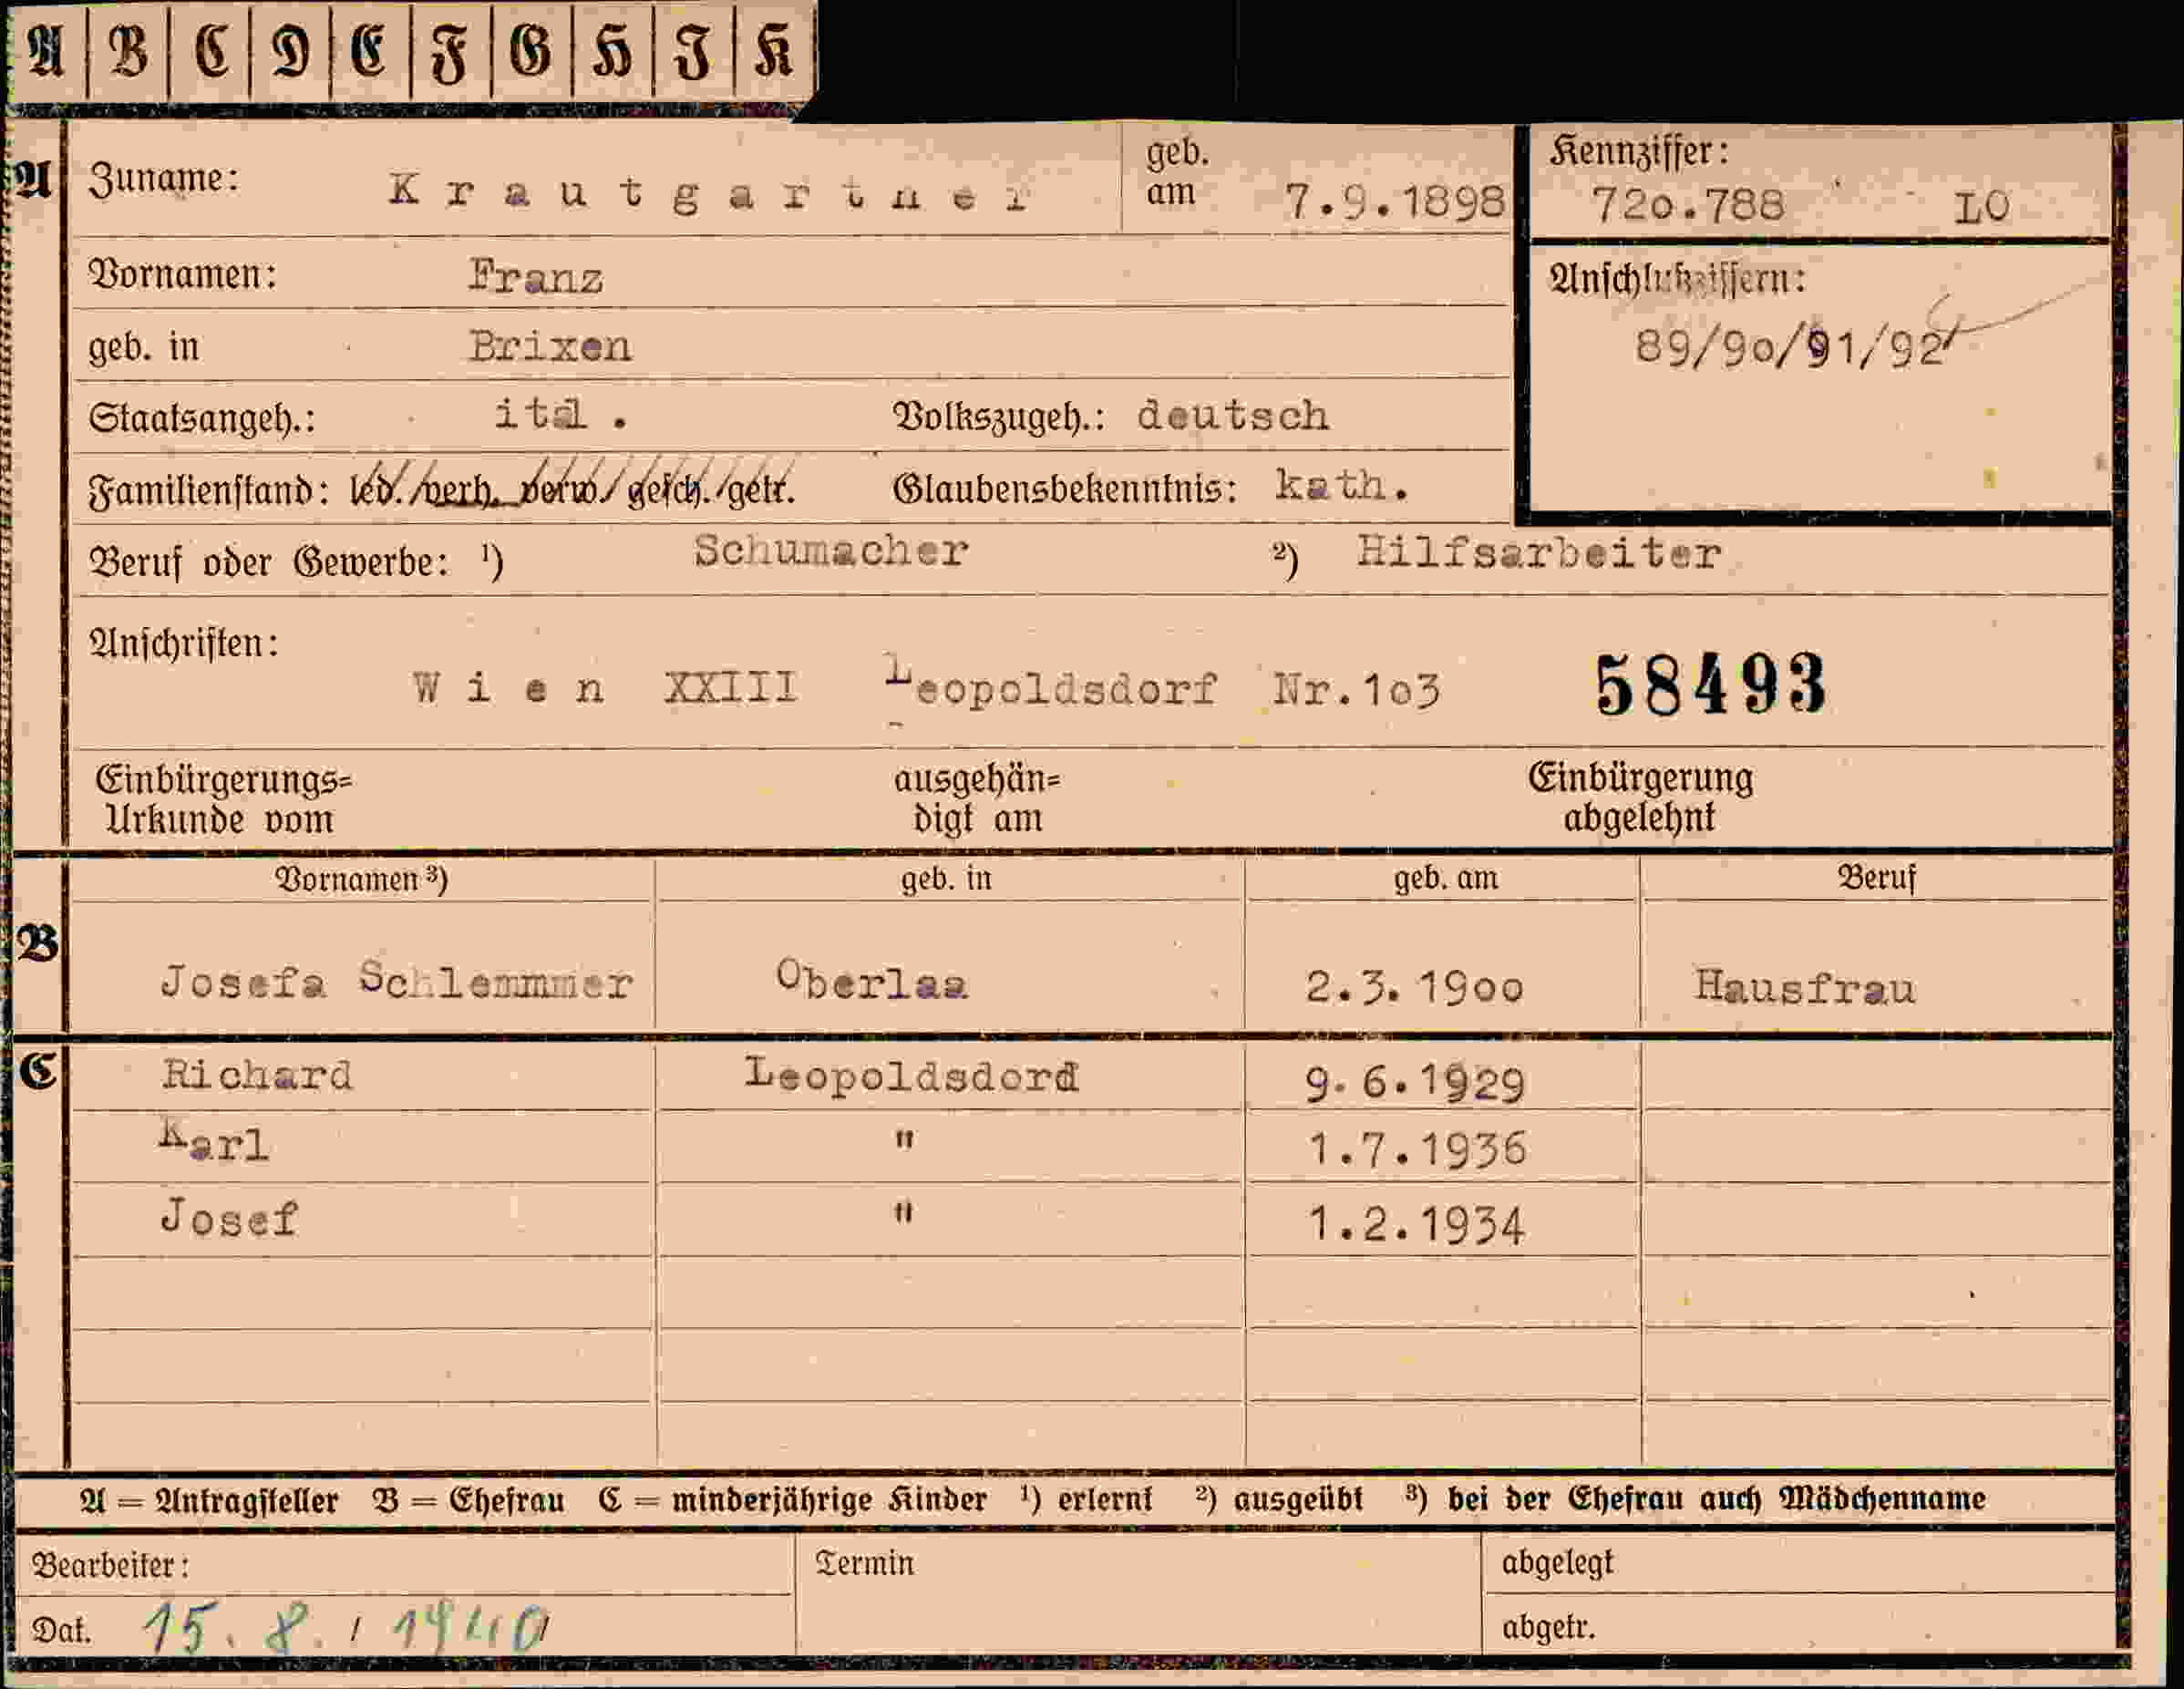This screenshot has height=1689, width=2184.
Task: Select the letter G tab in the top alphabet strip
Action: pyautogui.click(x=531, y=51)
